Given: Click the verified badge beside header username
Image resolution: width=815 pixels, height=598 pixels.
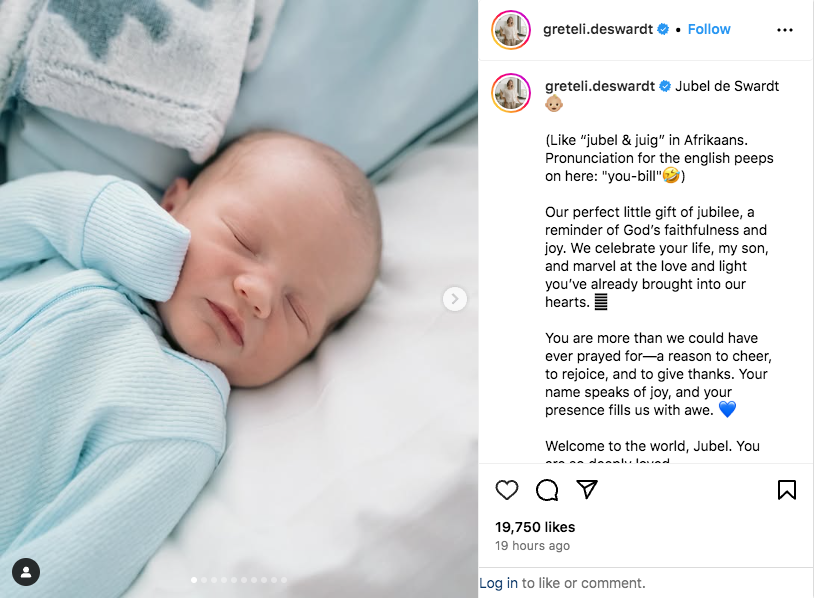Looking at the screenshot, I should (x=663, y=29).
